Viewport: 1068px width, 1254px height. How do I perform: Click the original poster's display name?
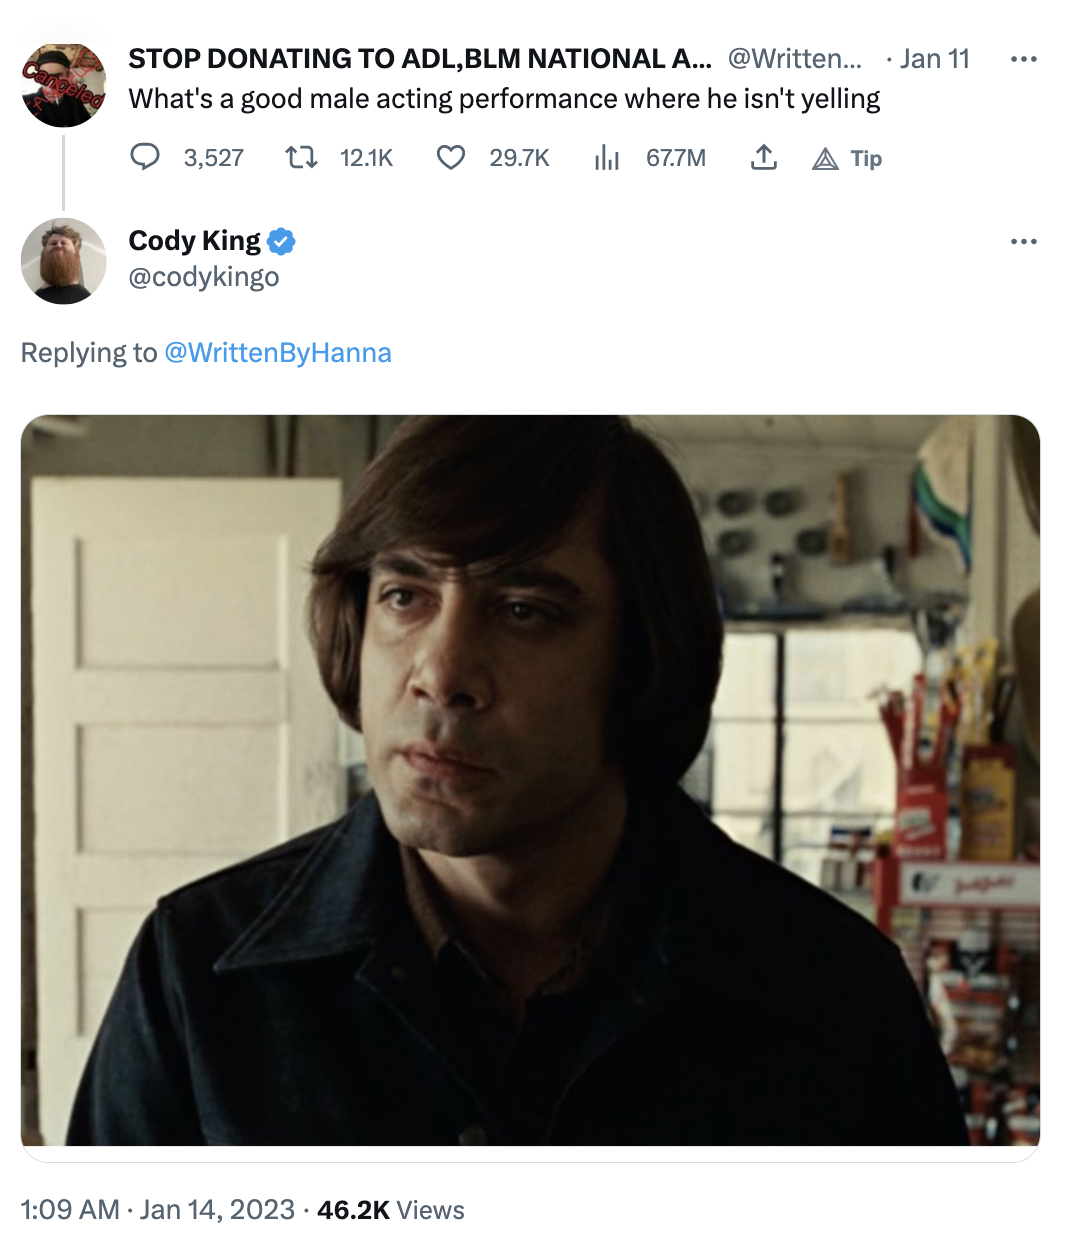point(420,59)
